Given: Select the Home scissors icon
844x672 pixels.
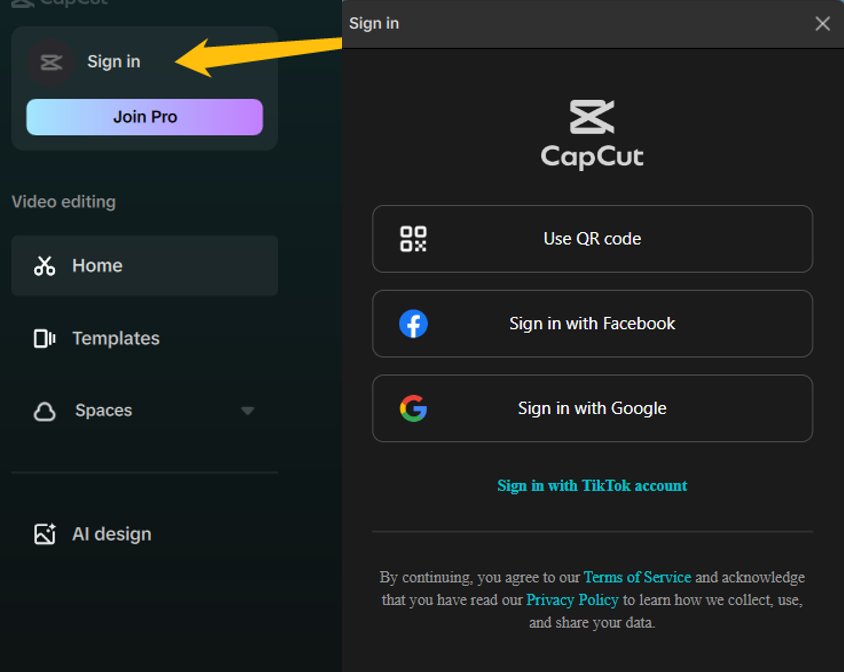Looking at the screenshot, I should pos(44,265).
